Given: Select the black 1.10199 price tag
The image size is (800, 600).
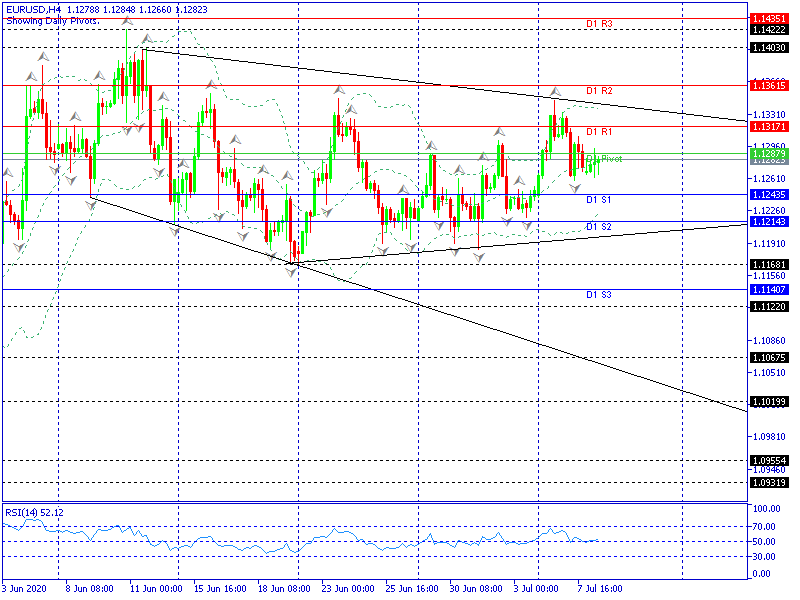Looking at the screenshot, I should [x=769, y=402].
